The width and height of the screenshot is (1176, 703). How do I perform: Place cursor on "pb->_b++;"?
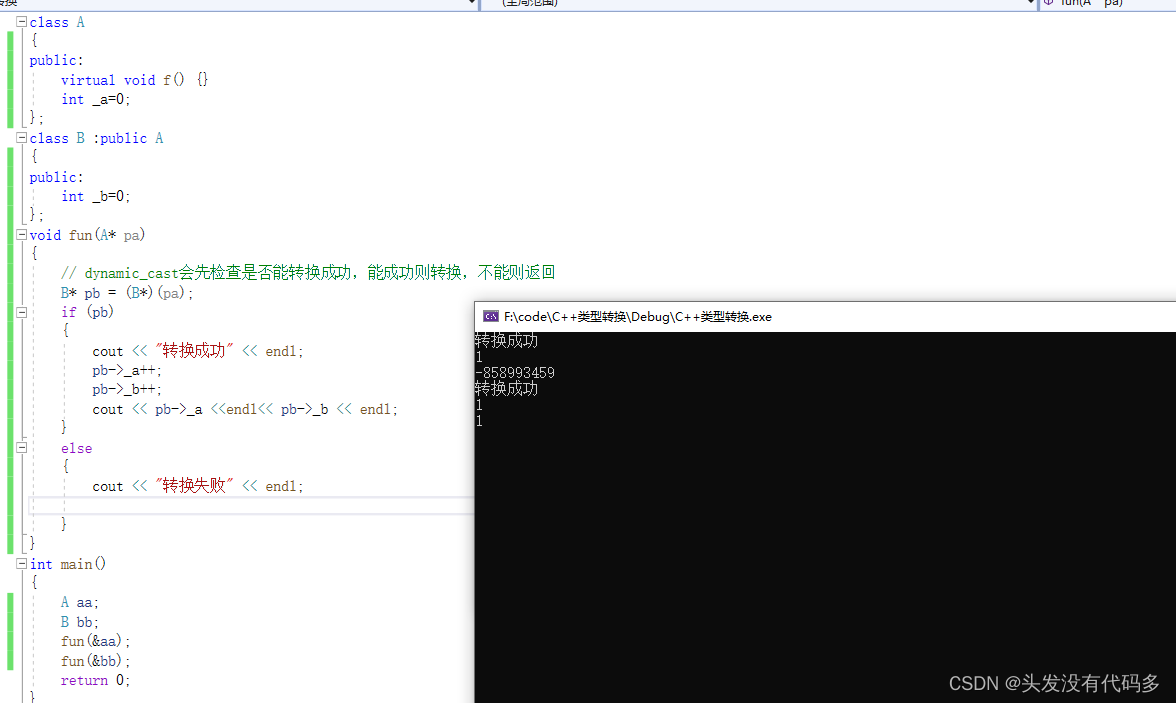click(127, 389)
